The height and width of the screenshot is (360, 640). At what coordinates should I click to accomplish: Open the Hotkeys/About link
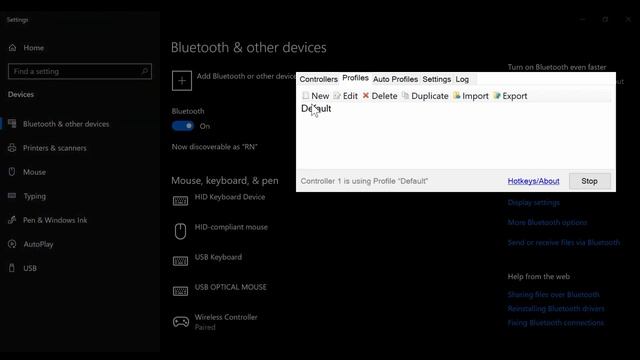(x=533, y=181)
